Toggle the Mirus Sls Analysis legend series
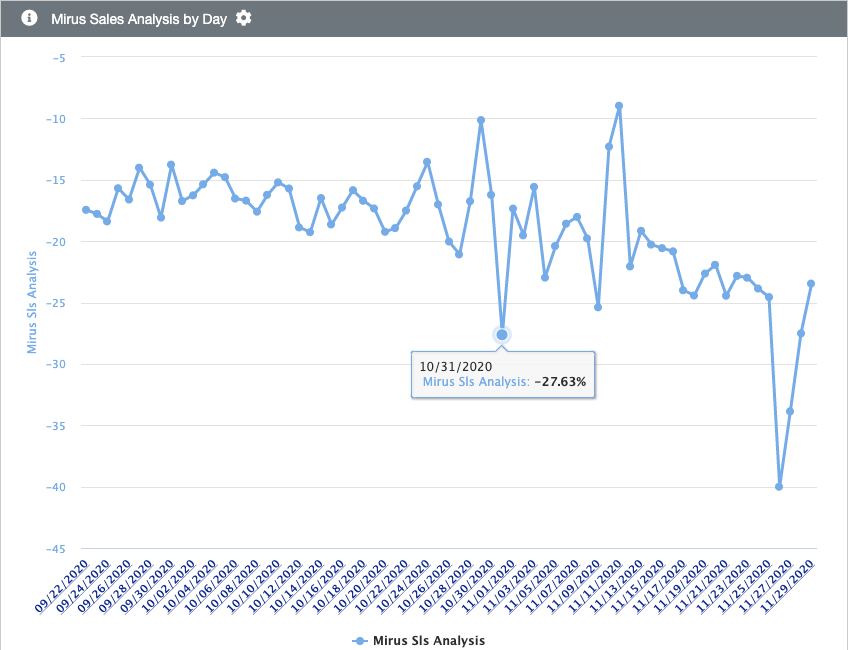Image resolution: width=848 pixels, height=650 pixels. 419,641
